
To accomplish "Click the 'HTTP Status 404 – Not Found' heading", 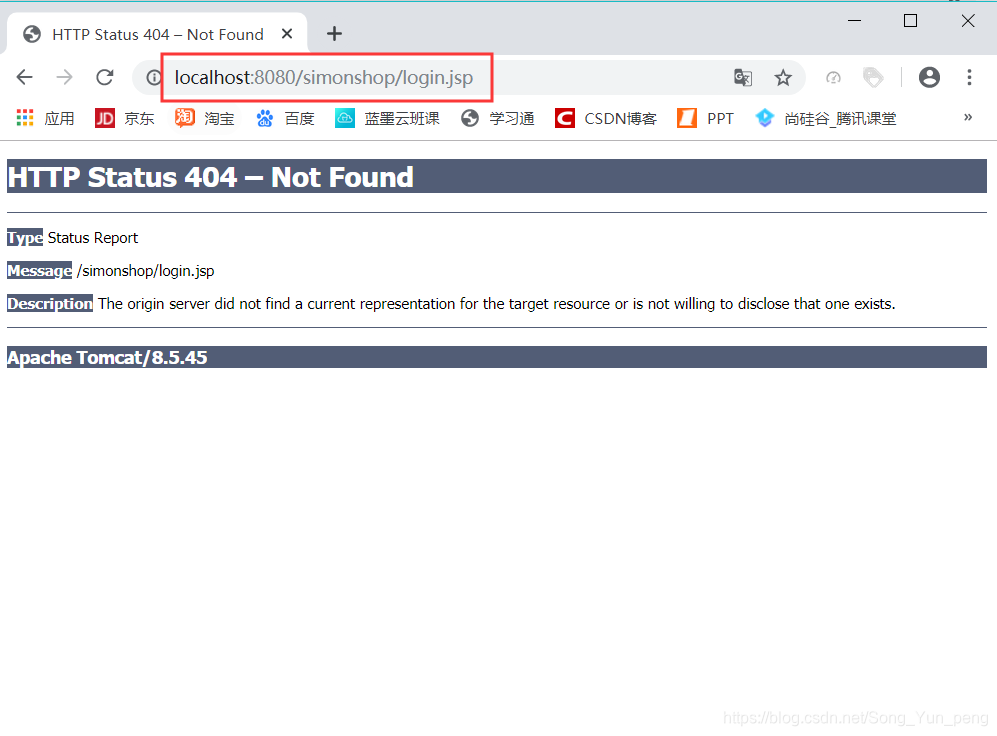I will click(210, 177).
